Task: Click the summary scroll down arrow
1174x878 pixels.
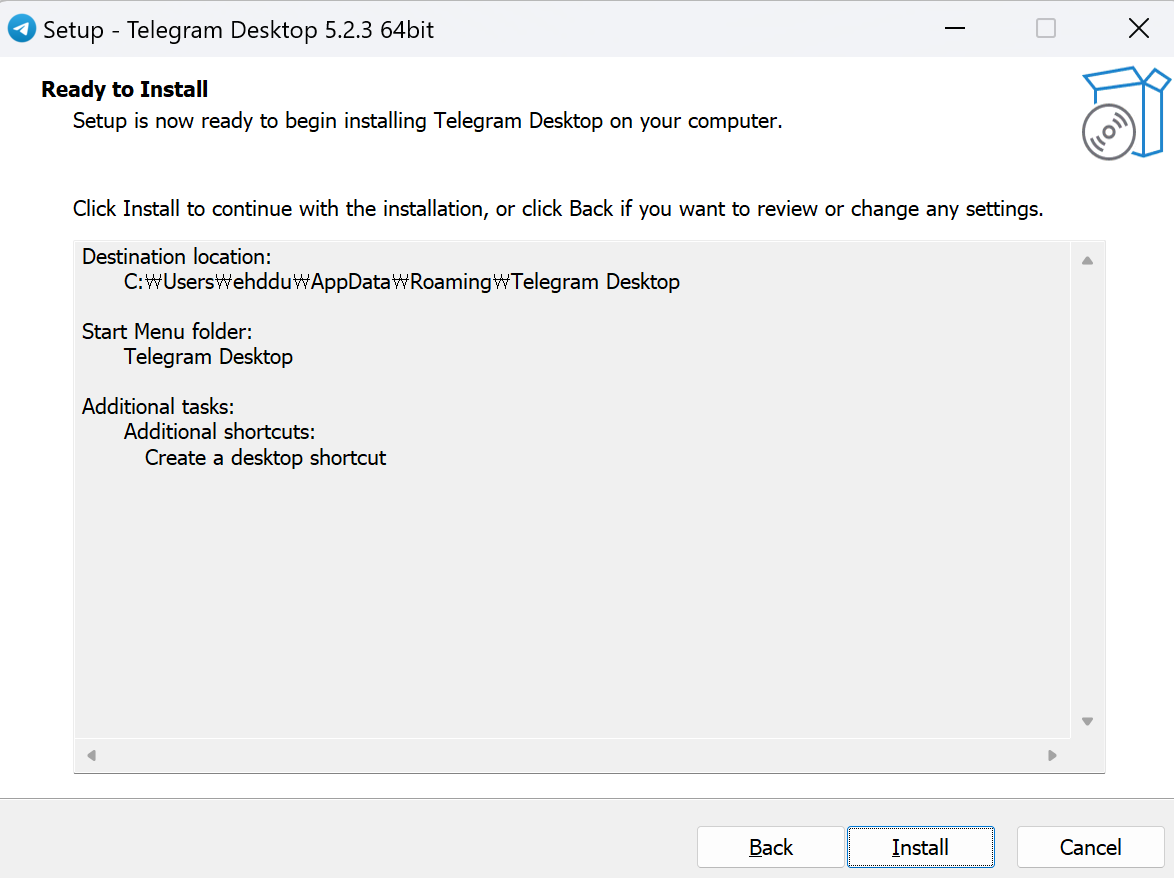Action: (1087, 722)
